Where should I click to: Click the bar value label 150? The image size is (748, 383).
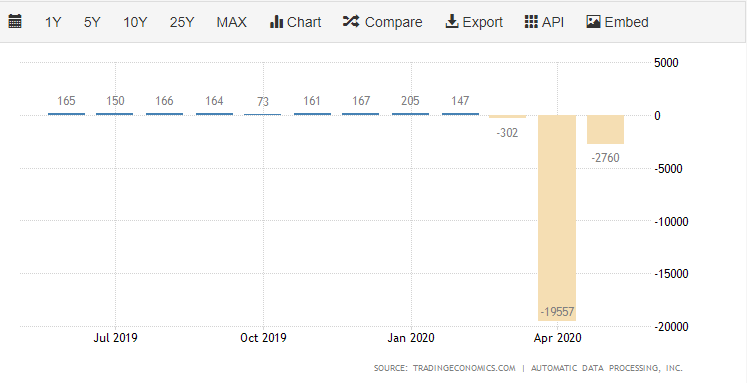point(115,101)
